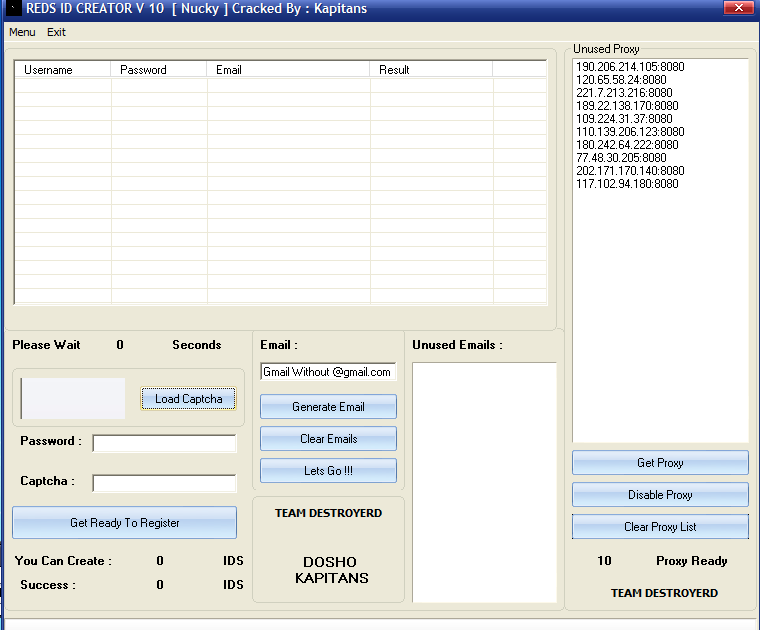This screenshot has height=630, width=760.
Task: Select proxy 77.48.30.205:8080
Action: click(x=621, y=158)
